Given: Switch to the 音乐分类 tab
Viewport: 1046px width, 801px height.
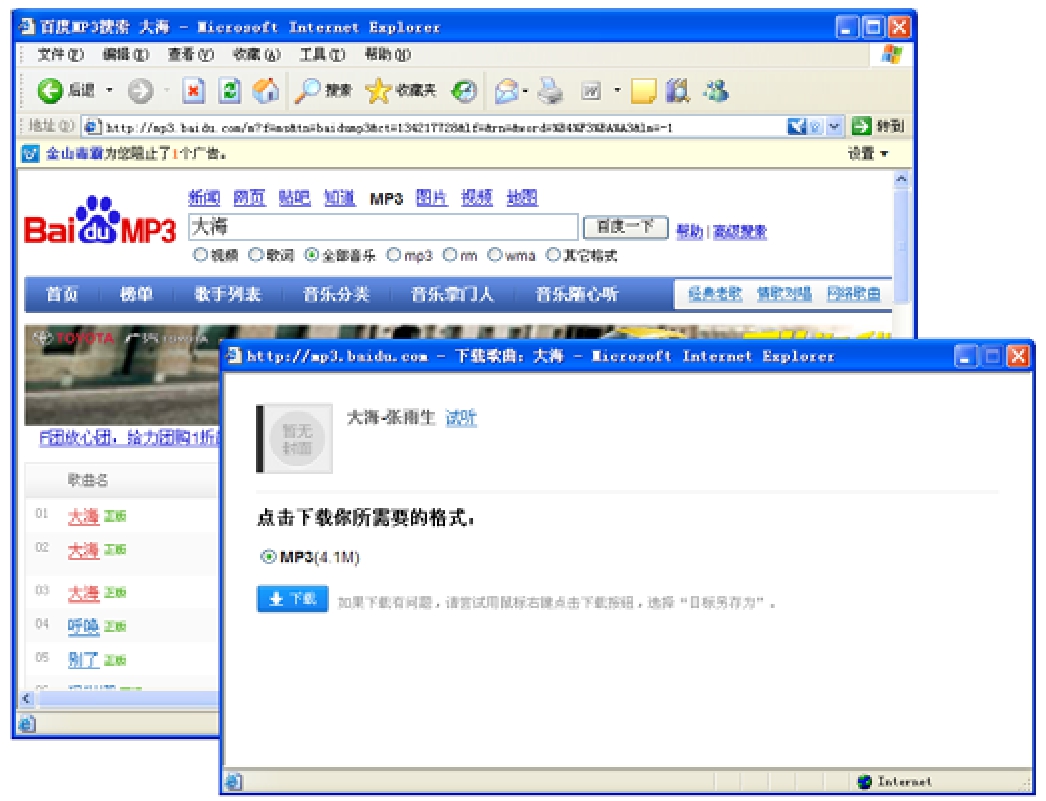Looking at the screenshot, I should (336, 294).
